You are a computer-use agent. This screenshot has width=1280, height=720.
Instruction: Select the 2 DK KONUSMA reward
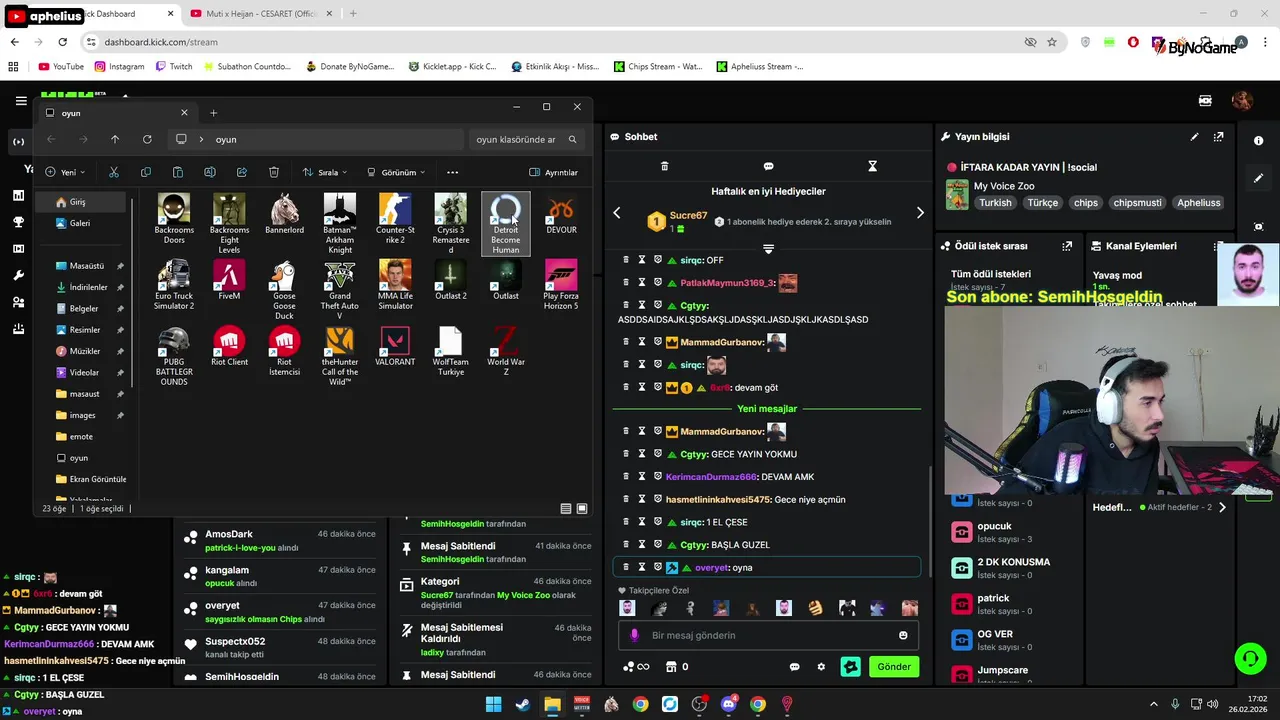click(1009, 568)
